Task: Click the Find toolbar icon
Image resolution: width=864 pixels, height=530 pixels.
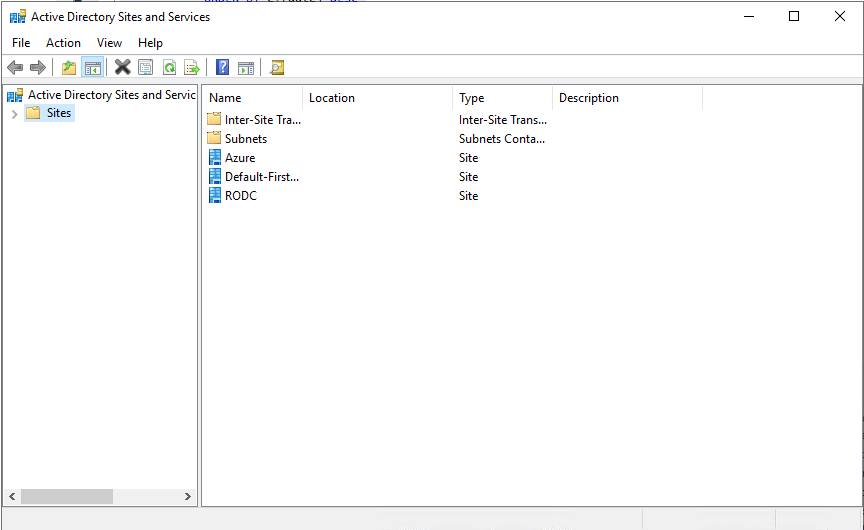Action: (x=277, y=68)
